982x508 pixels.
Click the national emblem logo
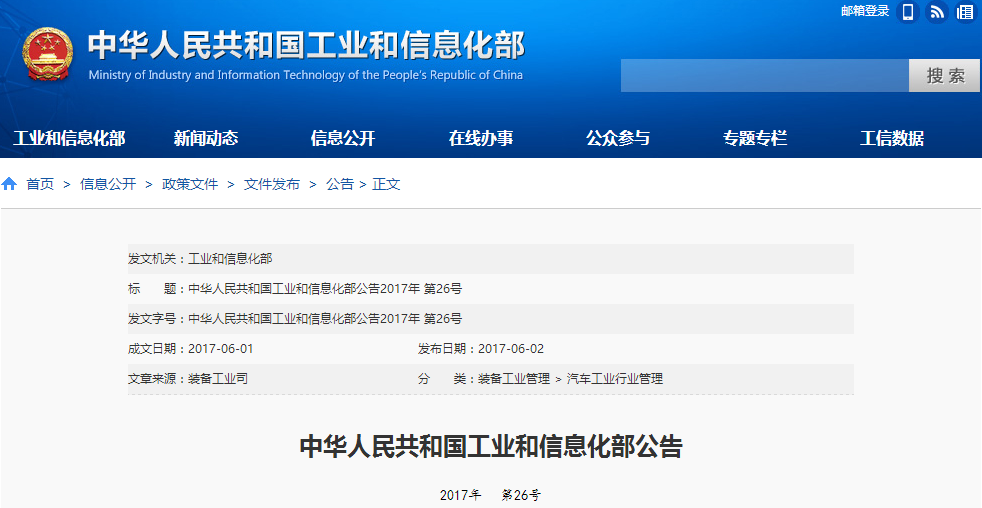pos(48,54)
